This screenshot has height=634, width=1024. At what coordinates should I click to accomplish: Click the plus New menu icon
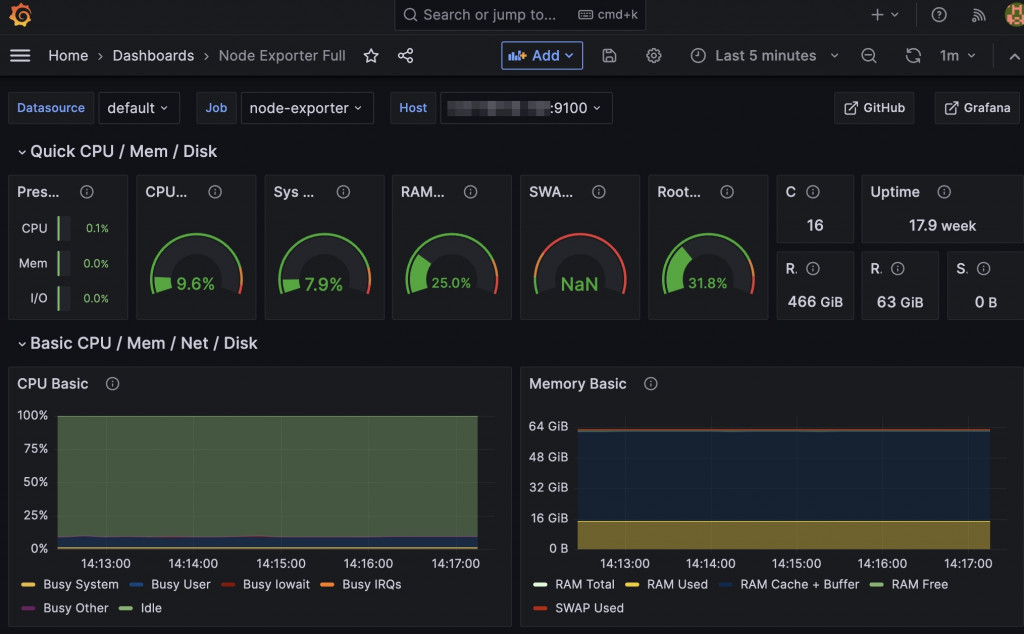tap(885, 14)
